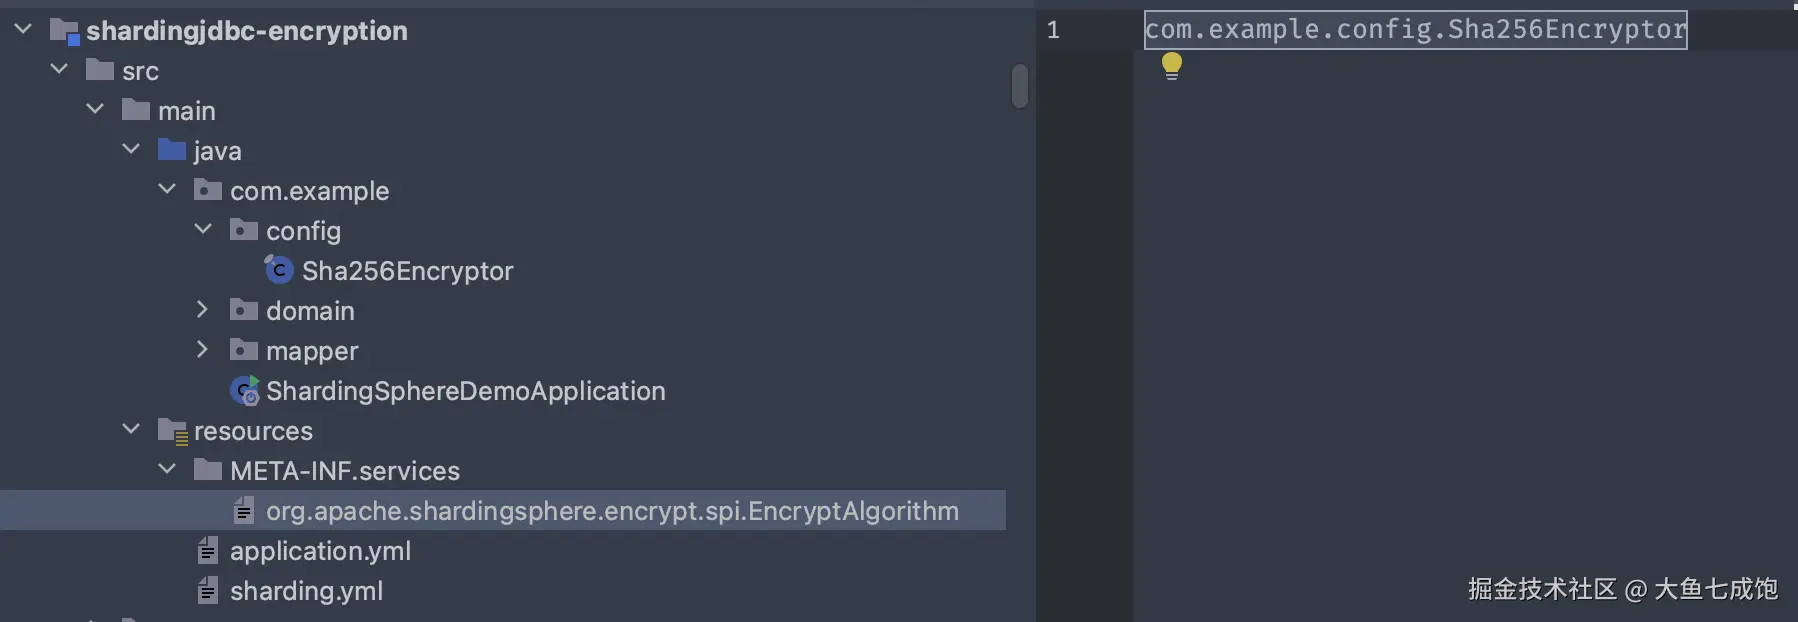Expand the mapper package
1798x622 pixels.
202,350
